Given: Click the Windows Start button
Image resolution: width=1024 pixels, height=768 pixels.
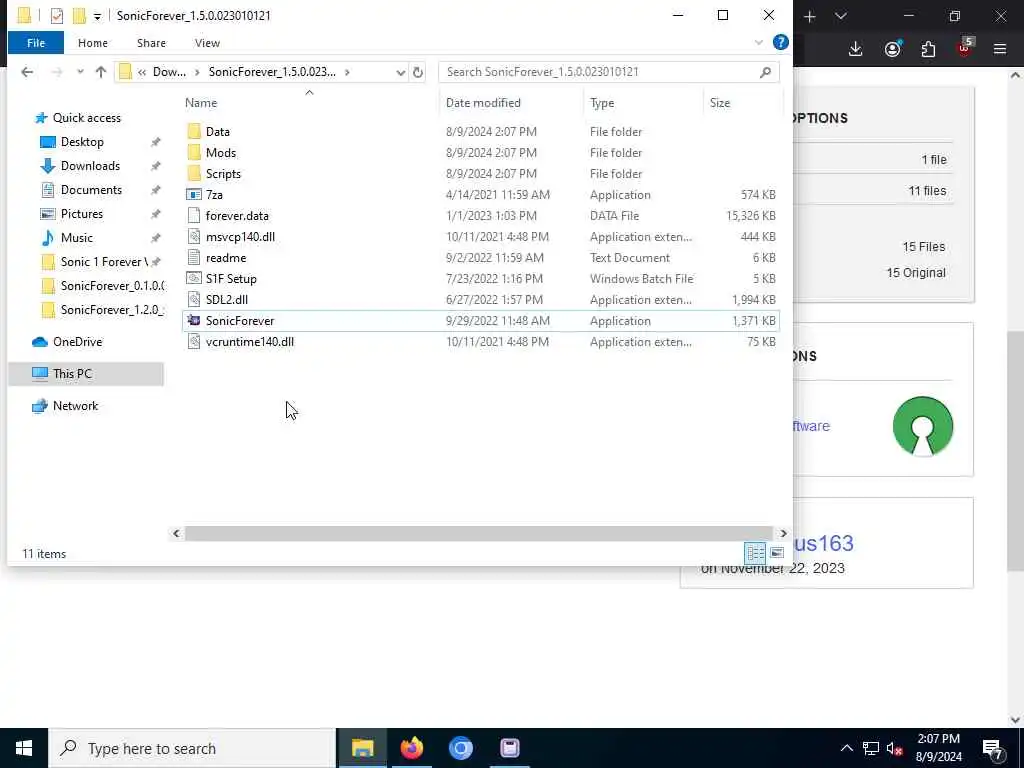Looking at the screenshot, I should [x=24, y=748].
